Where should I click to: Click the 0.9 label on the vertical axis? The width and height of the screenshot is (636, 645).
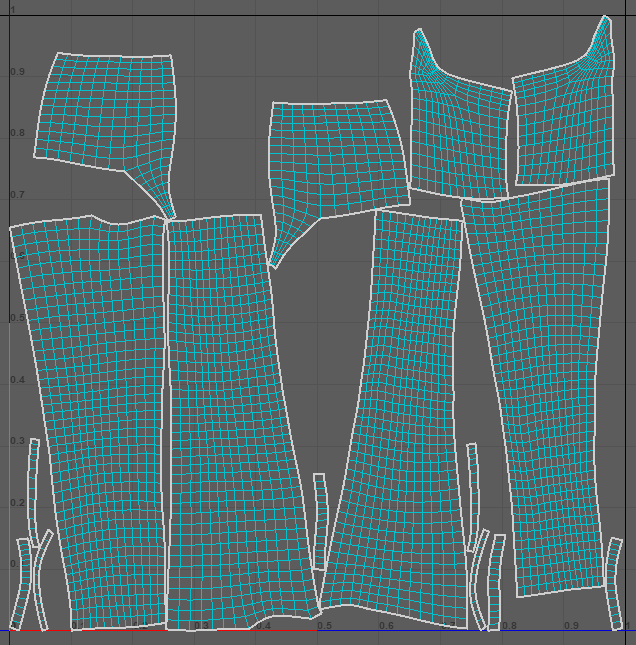tap(16, 72)
